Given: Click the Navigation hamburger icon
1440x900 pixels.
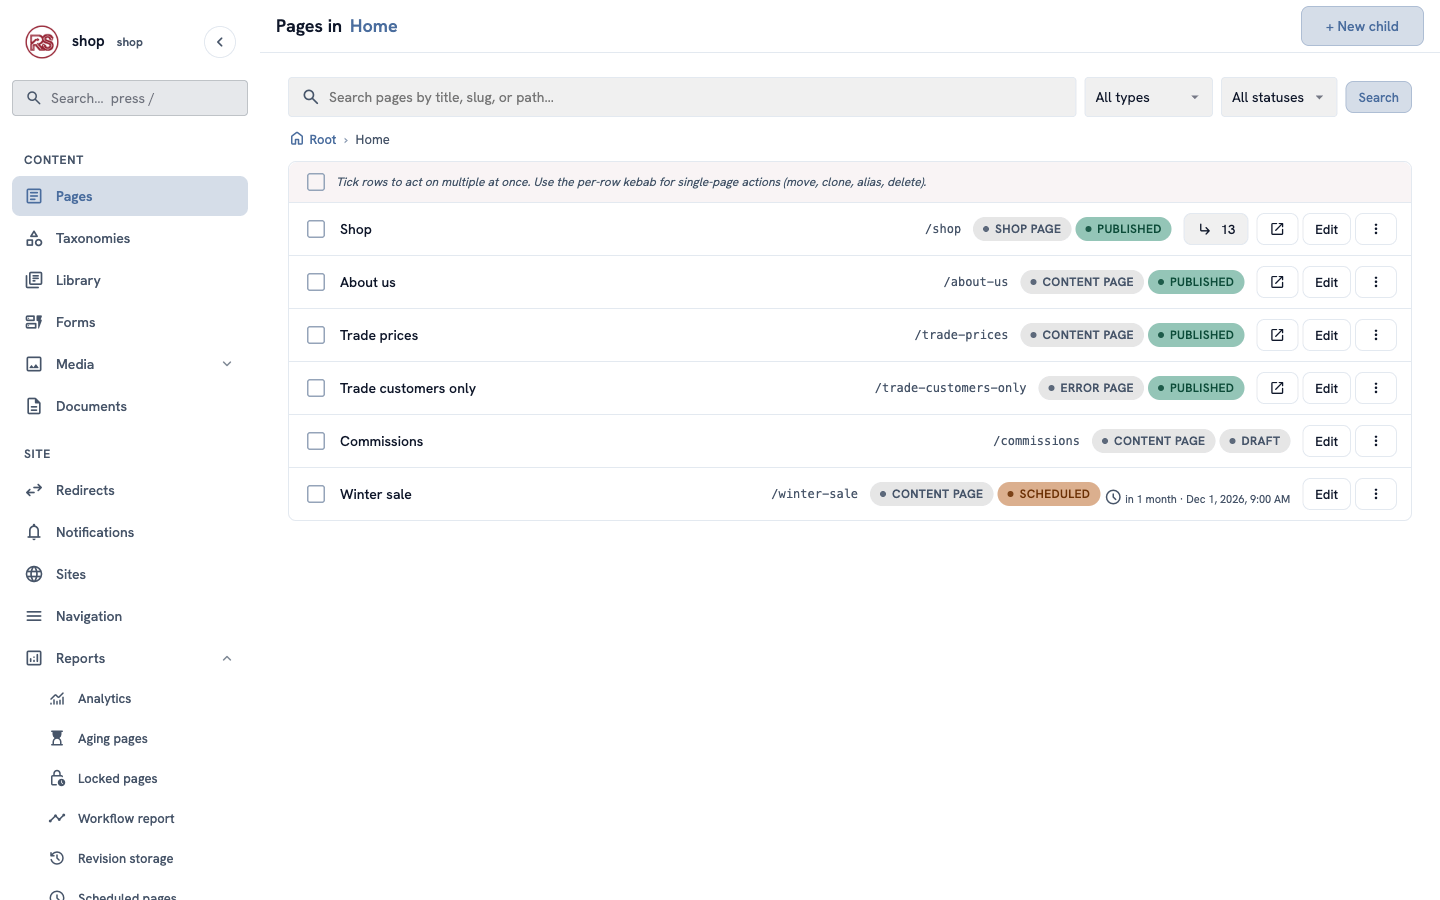Looking at the screenshot, I should pos(34,616).
